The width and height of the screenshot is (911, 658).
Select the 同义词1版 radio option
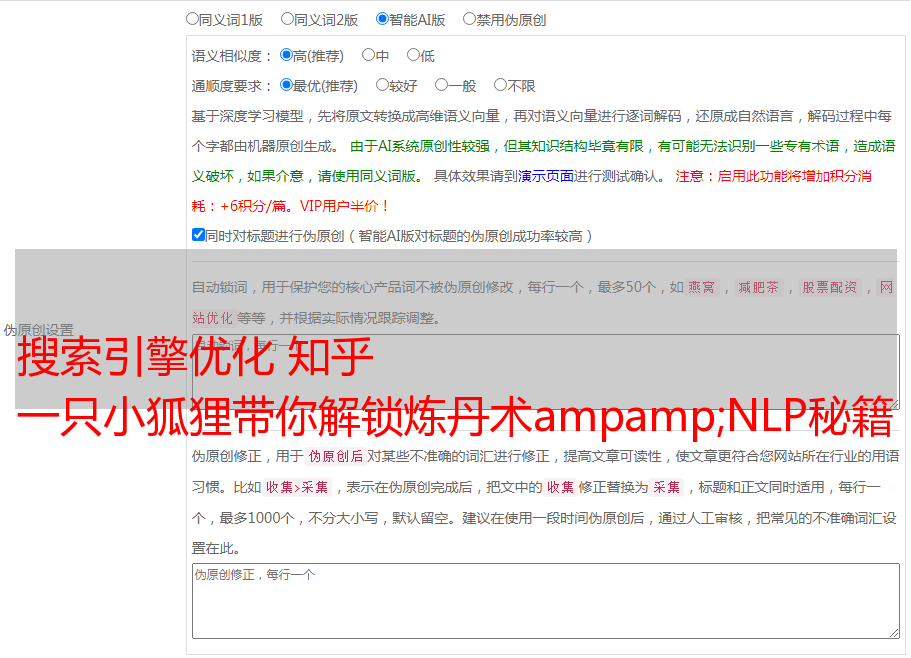(192, 19)
